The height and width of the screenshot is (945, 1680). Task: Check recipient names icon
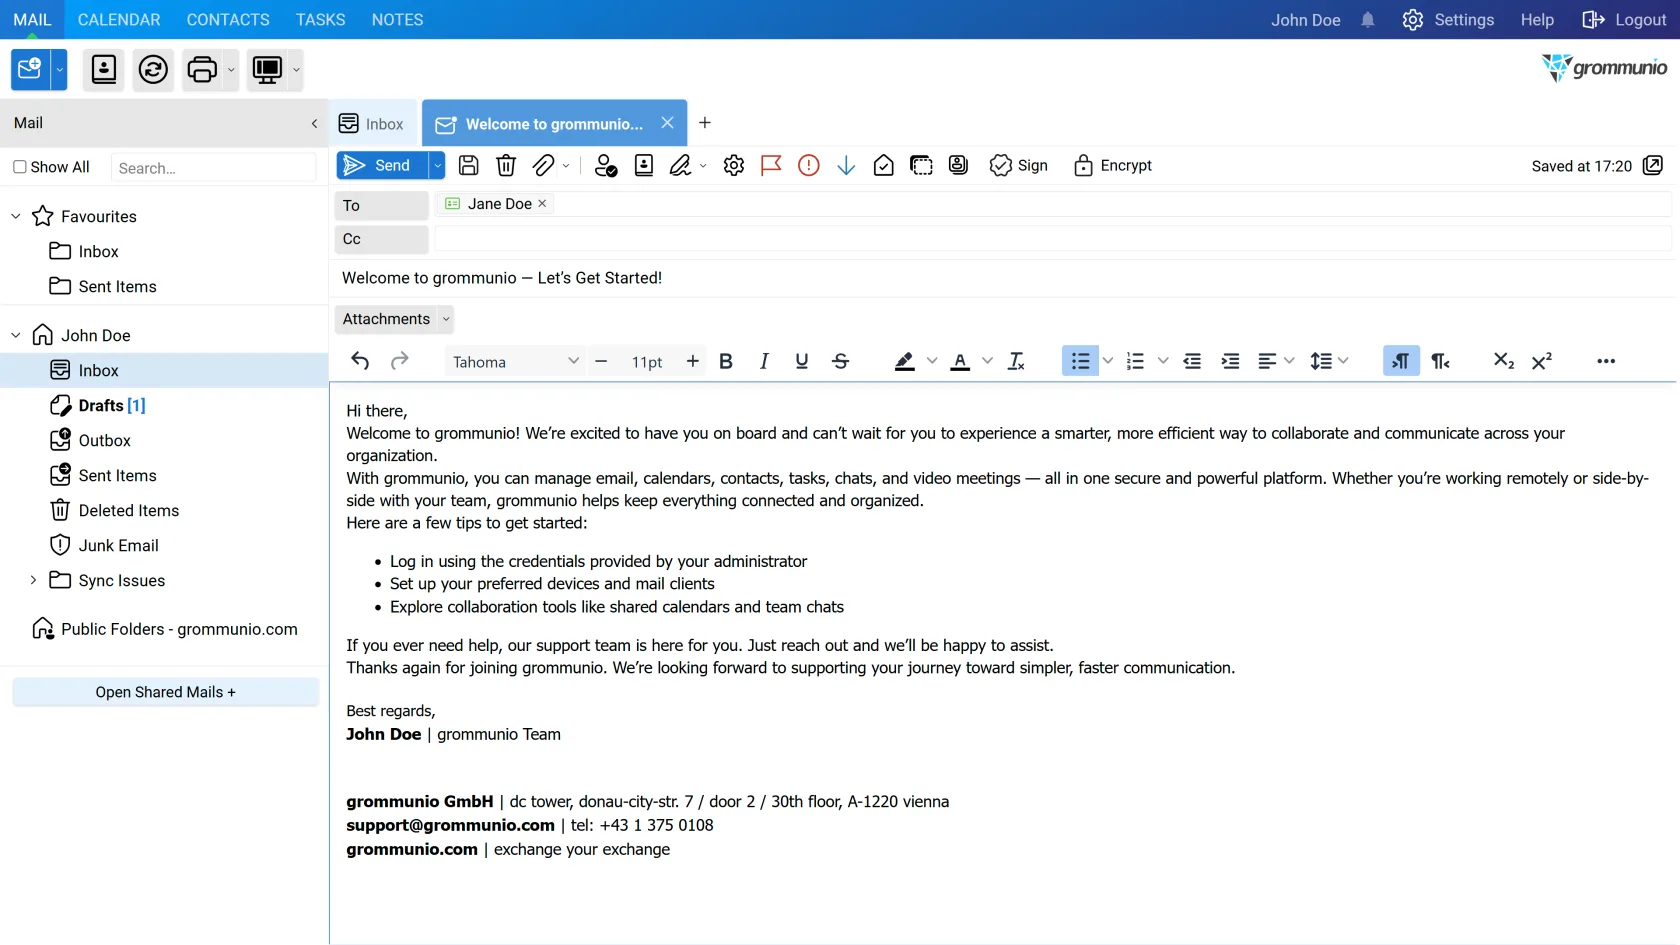click(606, 166)
